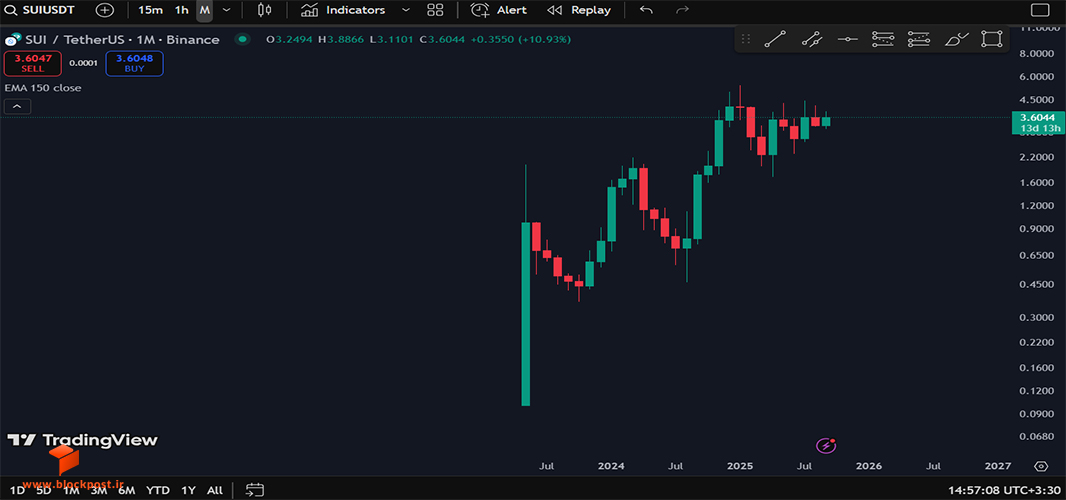
Task: Select the brush drawing tool
Action: tap(957, 39)
